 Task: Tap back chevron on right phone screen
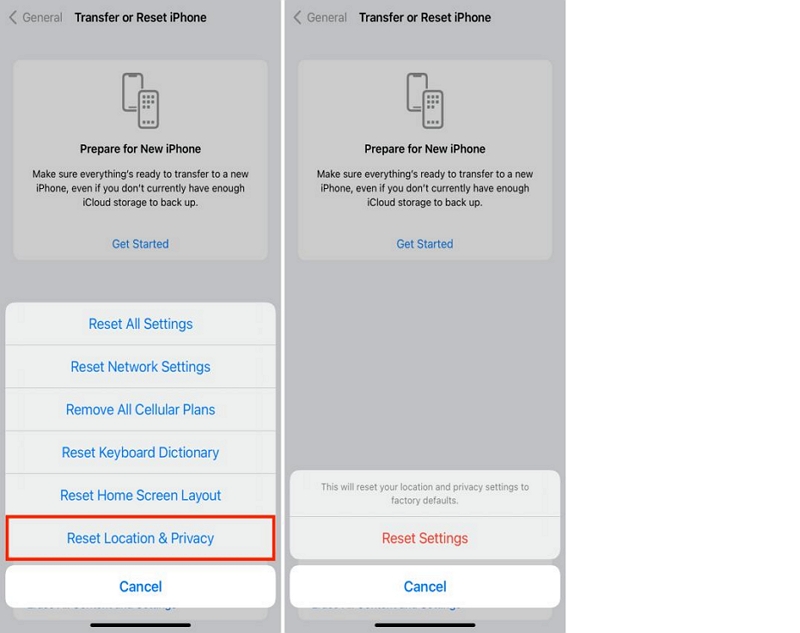pyautogui.click(x=297, y=17)
